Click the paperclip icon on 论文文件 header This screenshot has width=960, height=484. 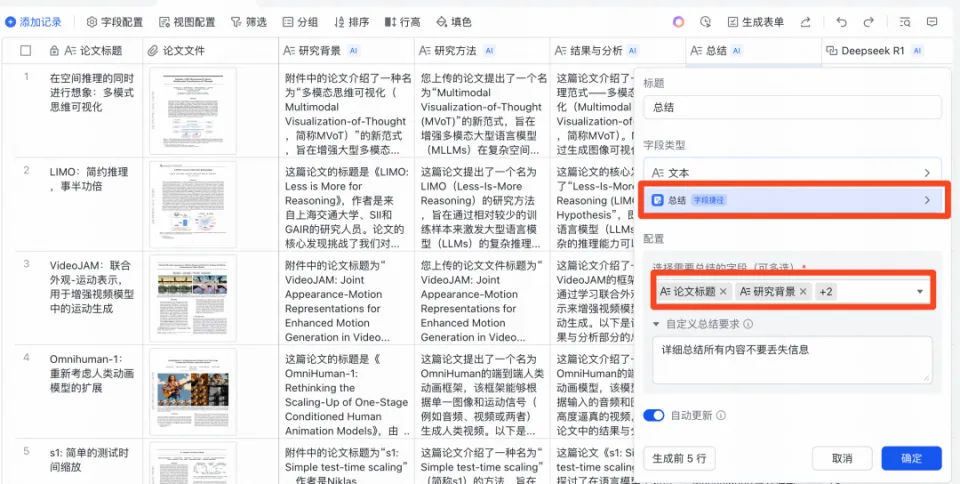[153, 51]
